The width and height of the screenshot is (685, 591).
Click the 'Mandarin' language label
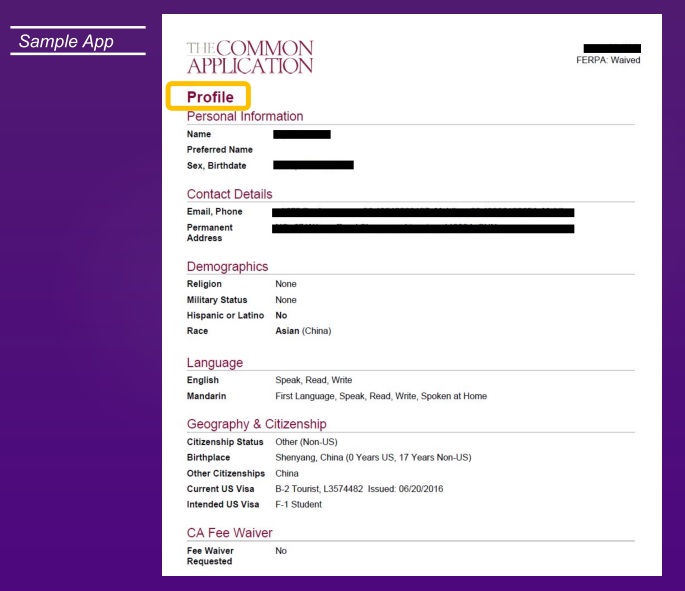coord(207,396)
